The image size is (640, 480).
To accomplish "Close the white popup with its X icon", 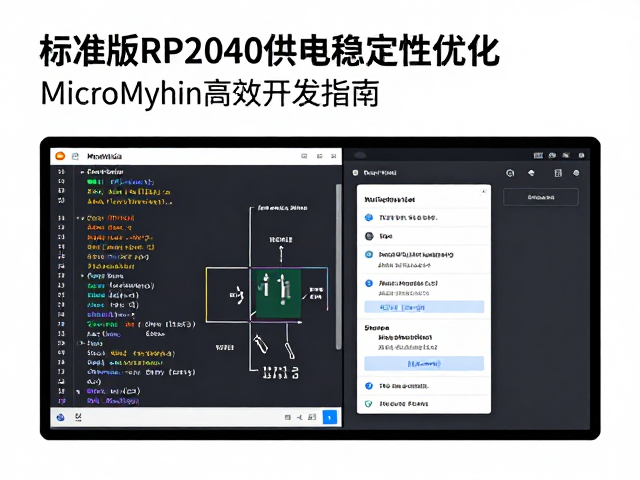I will (x=484, y=191).
